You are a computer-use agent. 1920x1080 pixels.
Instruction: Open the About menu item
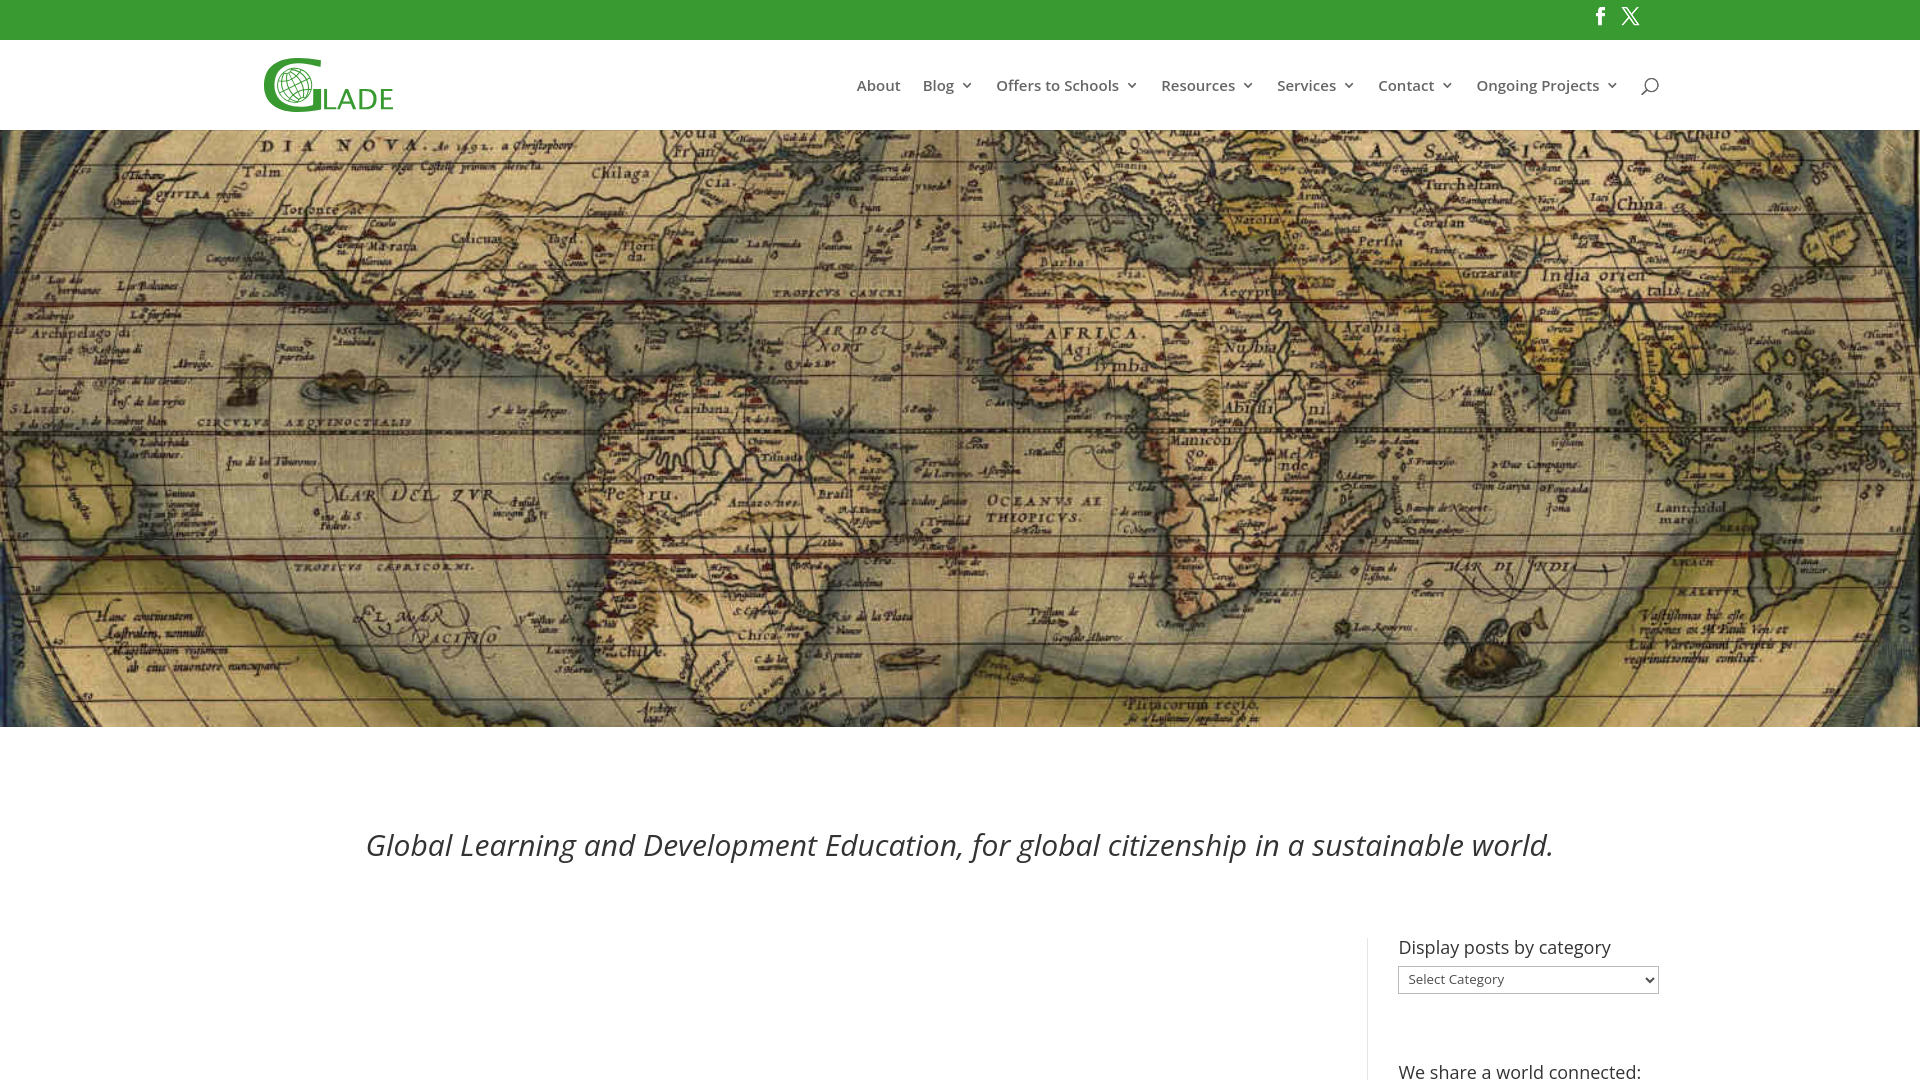tap(878, 86)
